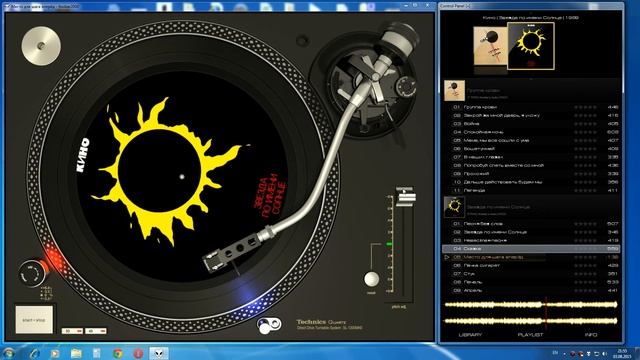Select track 06 Бошетунмай
The width and height of the screenshot is (640, 360).
532,149
